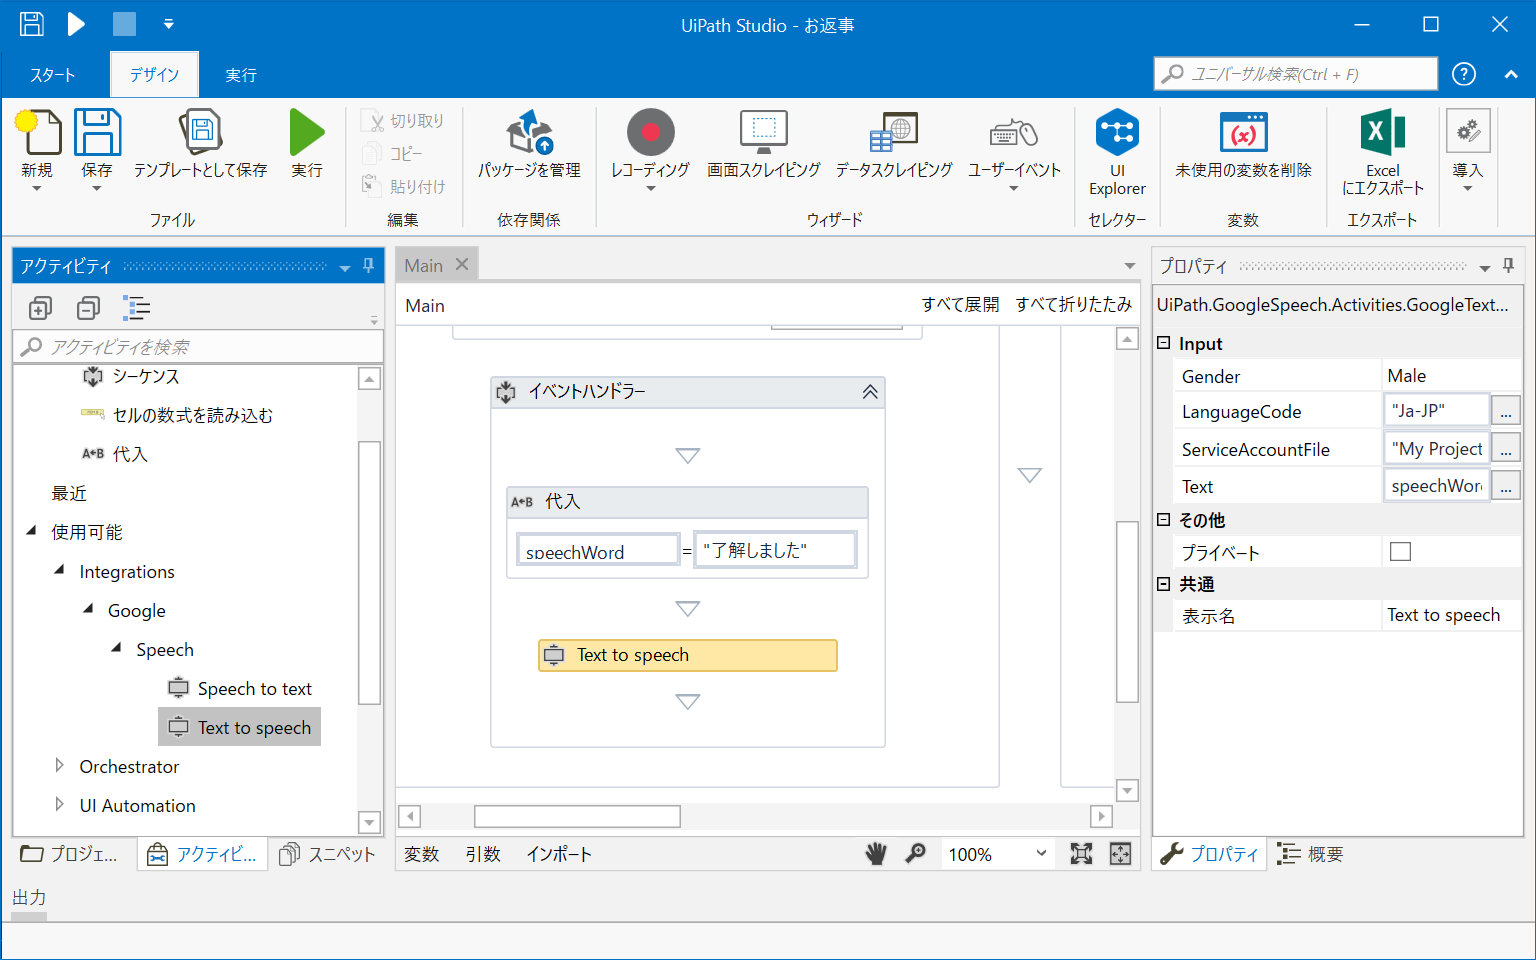Click the コピー copy button
This screenshot has width=1536, height=960.
(x=392, y=154)
